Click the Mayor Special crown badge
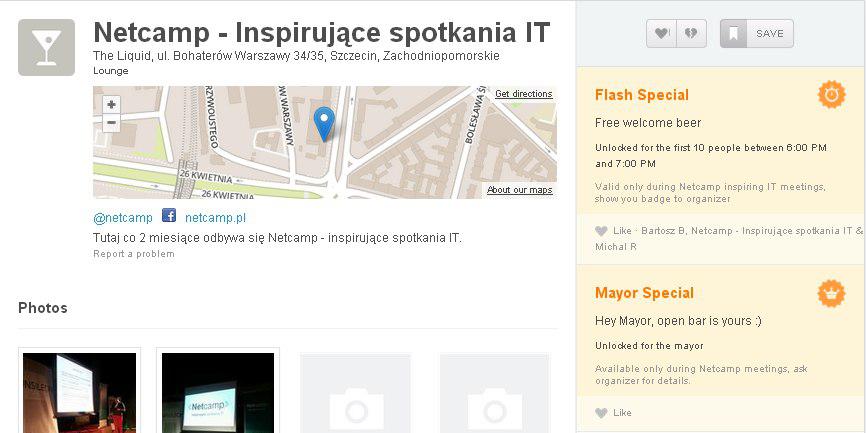 831,293
